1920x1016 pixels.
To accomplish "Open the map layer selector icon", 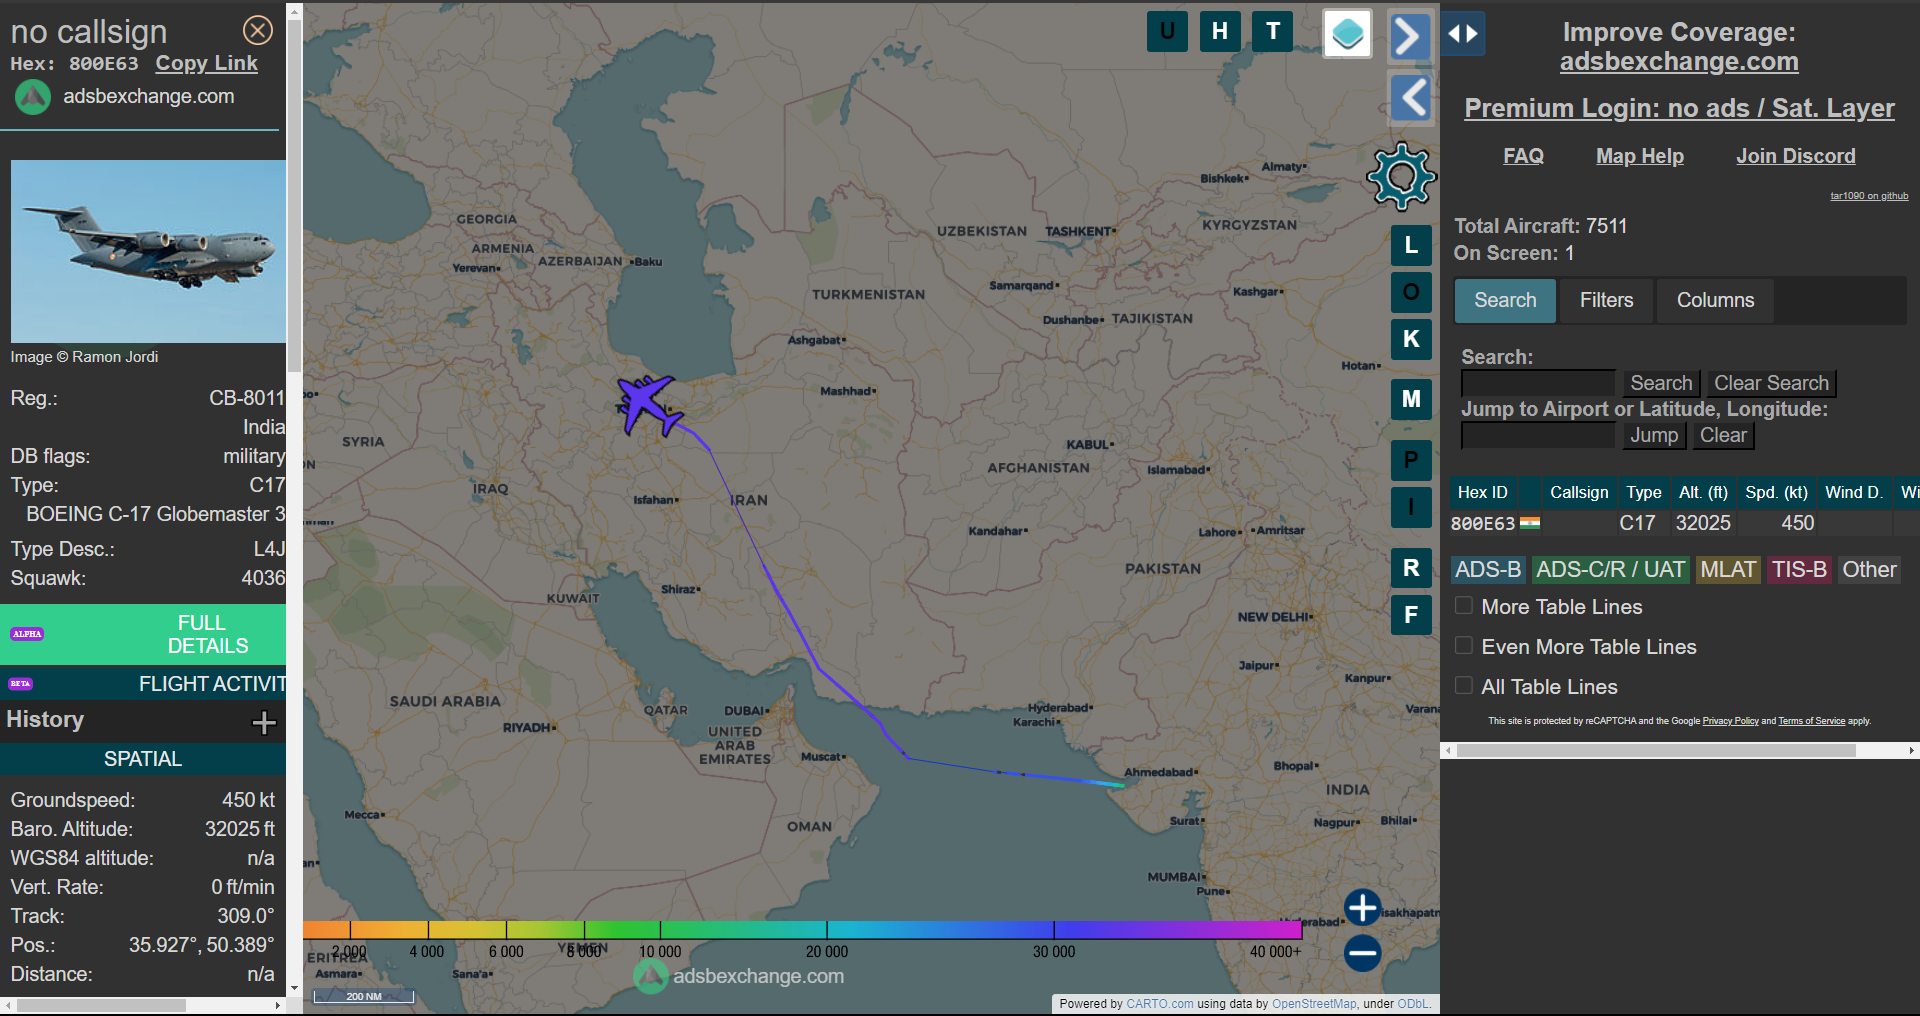I will [x=1347, y=34].
